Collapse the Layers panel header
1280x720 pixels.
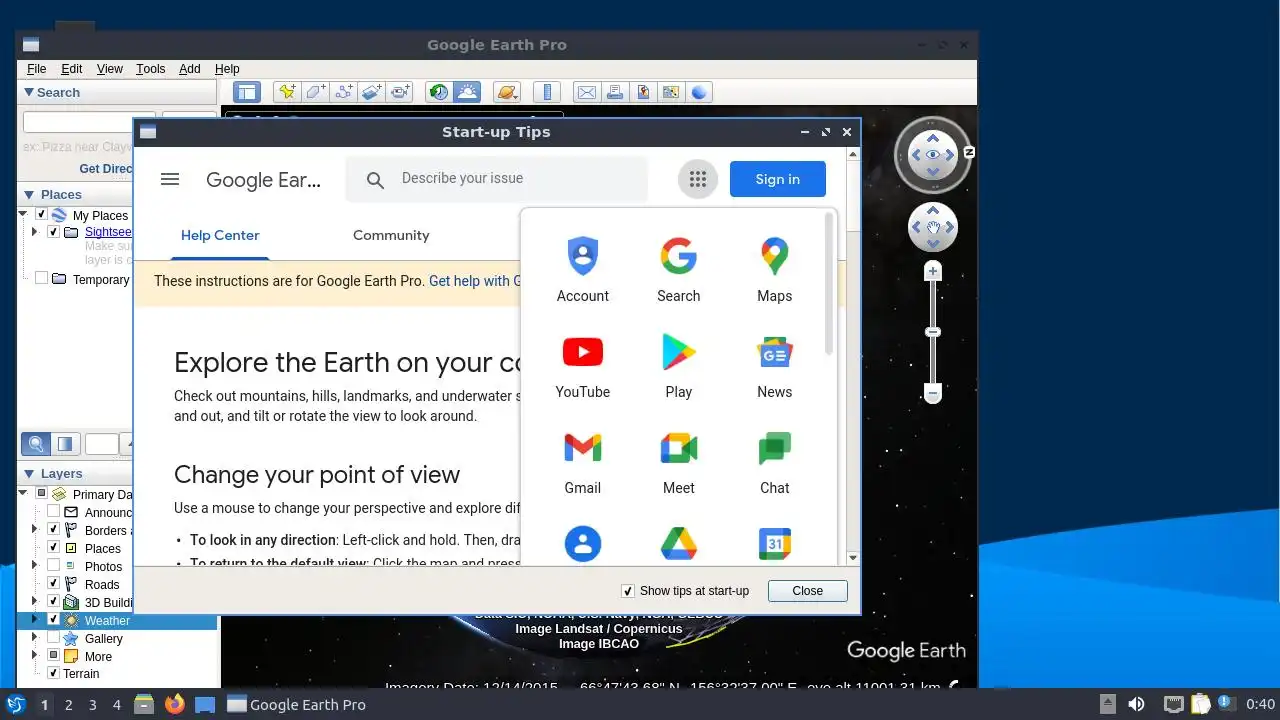coord(75,473)
